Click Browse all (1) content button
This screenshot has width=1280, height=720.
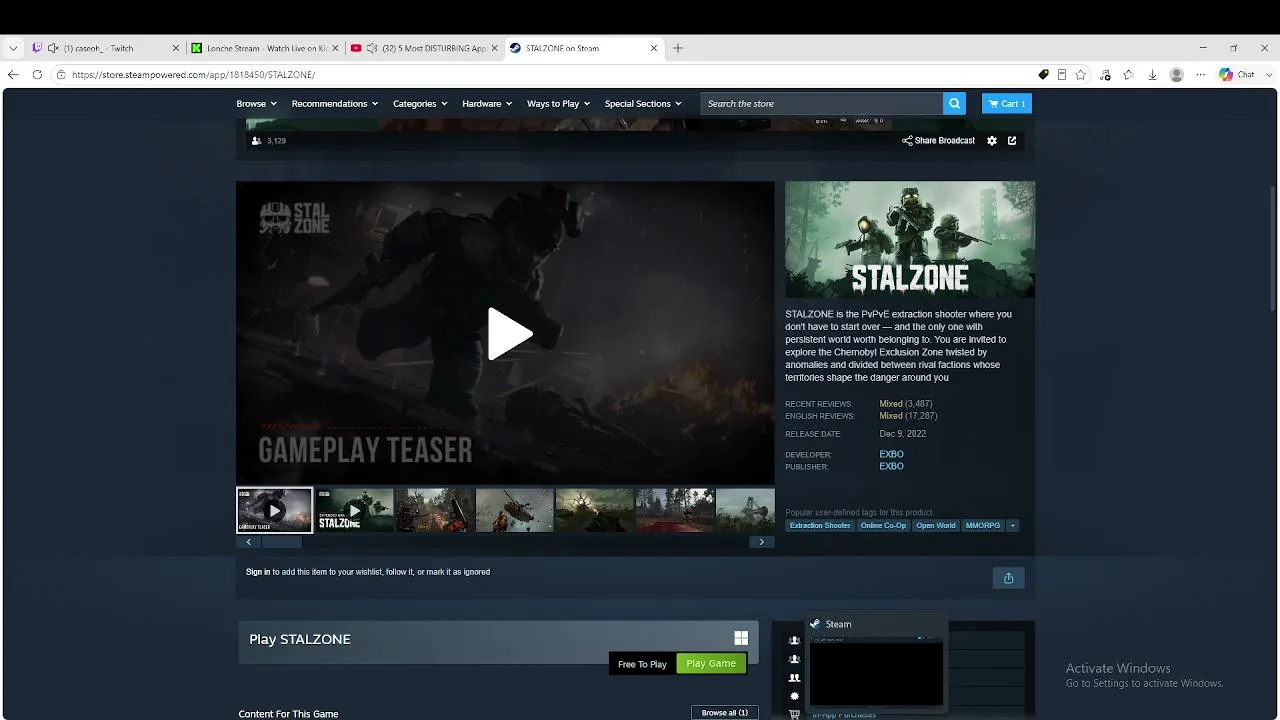pyautogui.click(x=724, y=713)
